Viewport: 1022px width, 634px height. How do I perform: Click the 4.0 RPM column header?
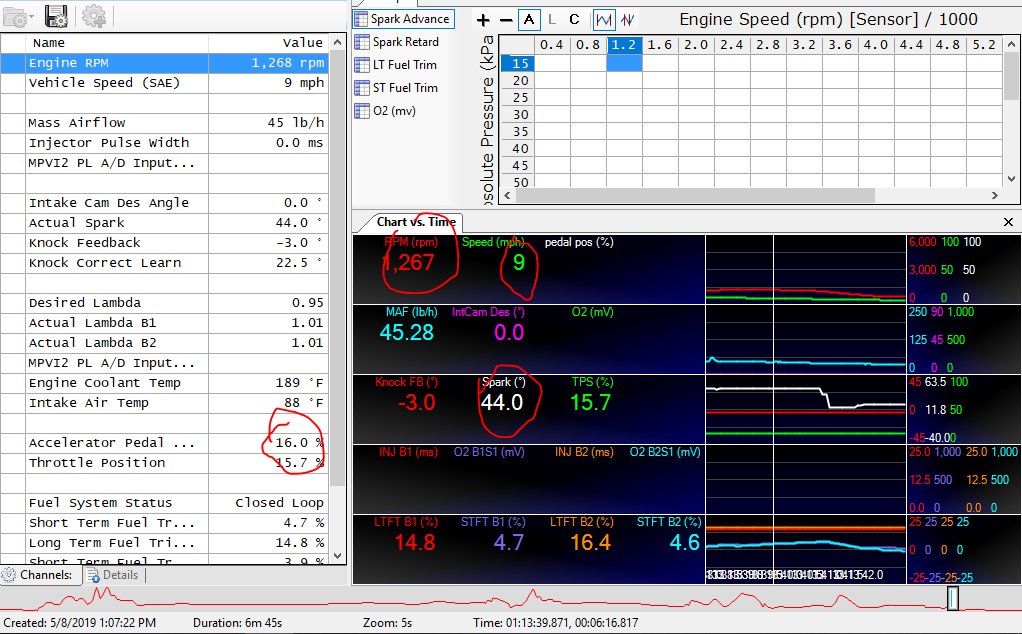[x=875, y=45]
